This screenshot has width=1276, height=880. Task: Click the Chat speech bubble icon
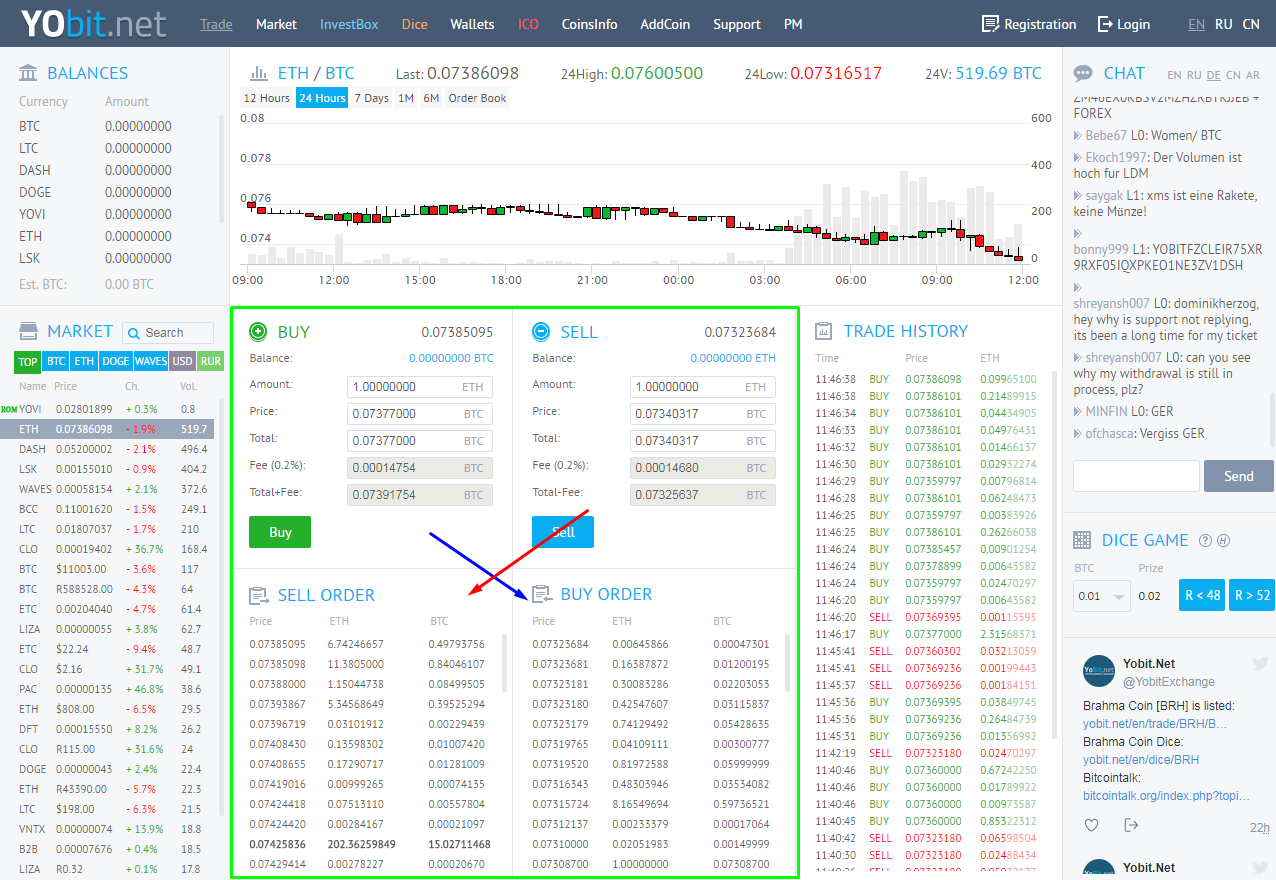[1083, 73]
